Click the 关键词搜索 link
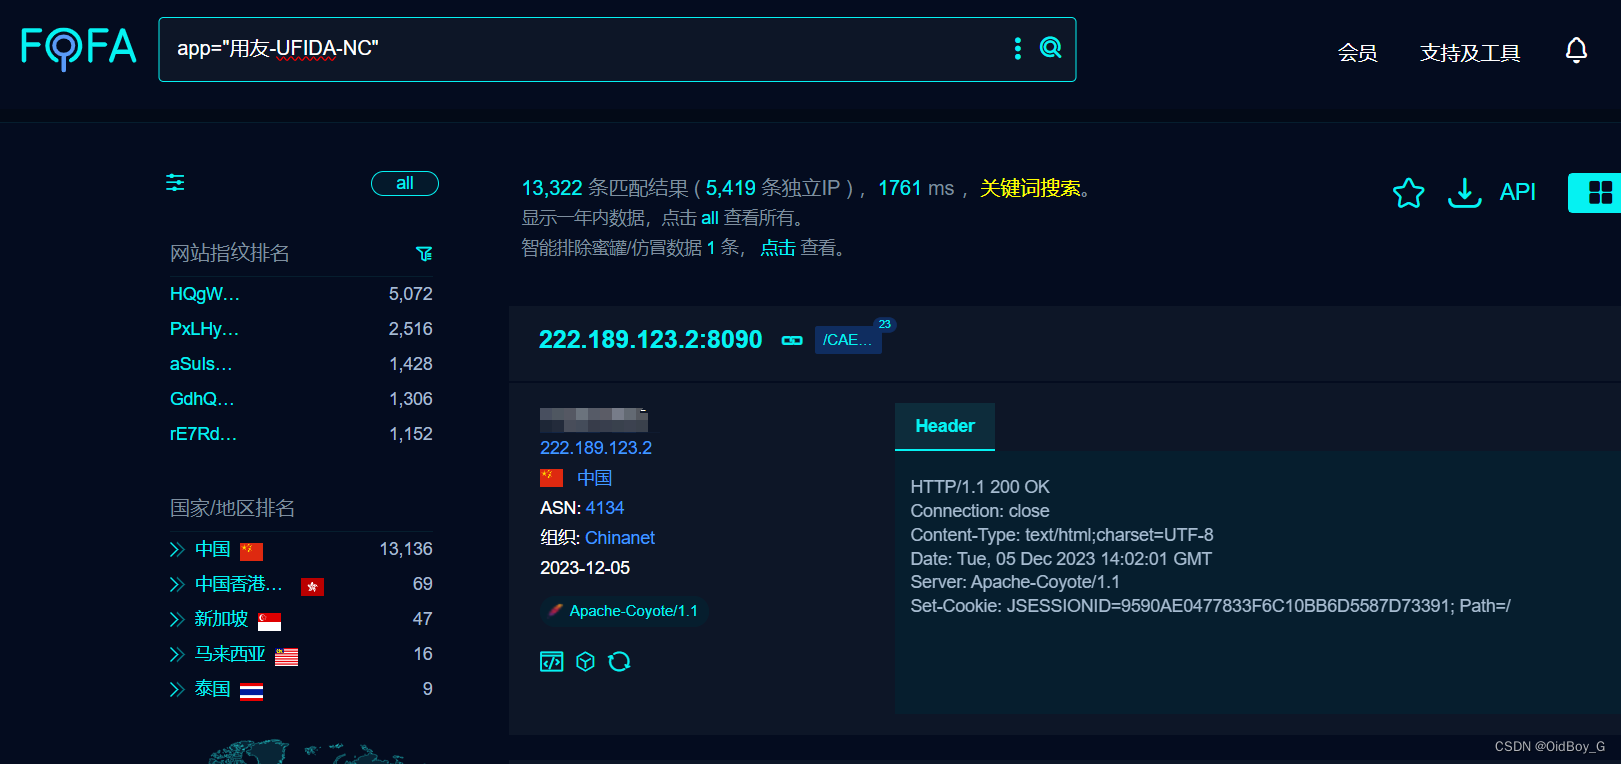 [1030, 188]
